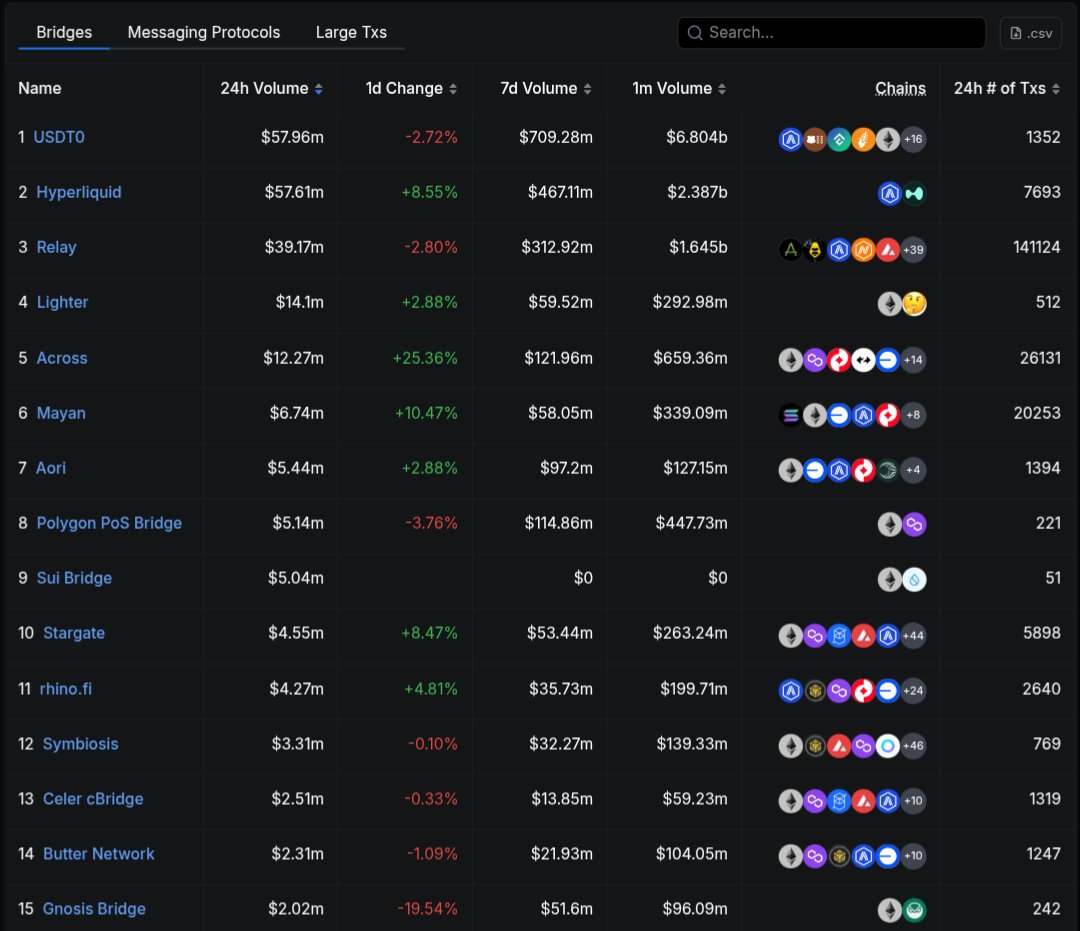Click the Polygon icon in Across row
Screen dimensions: 1080x931
[x=815, y=359]
